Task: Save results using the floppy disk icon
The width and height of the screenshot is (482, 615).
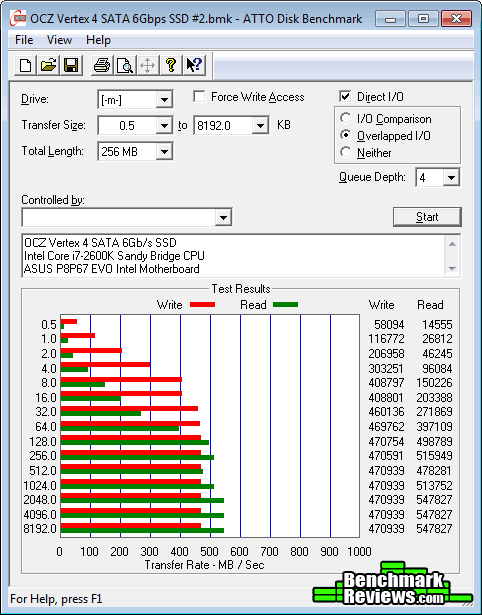Action: click(71, 65)
